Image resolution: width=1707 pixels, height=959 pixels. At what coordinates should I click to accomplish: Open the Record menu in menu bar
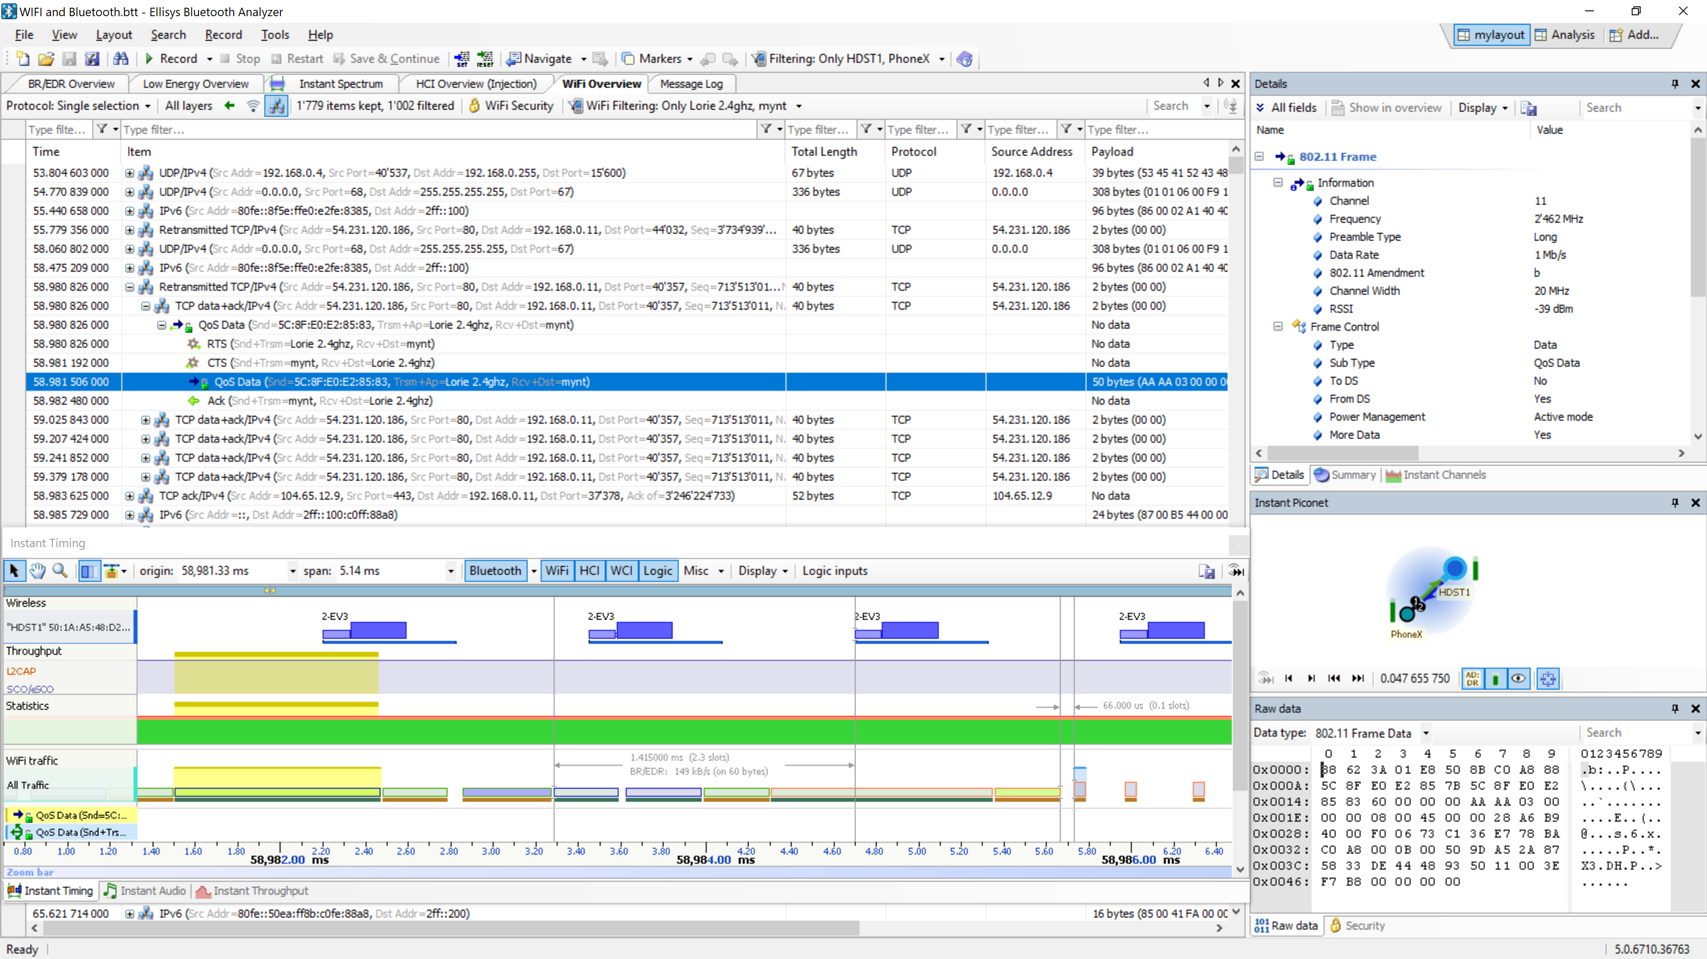tap(223, 35)
